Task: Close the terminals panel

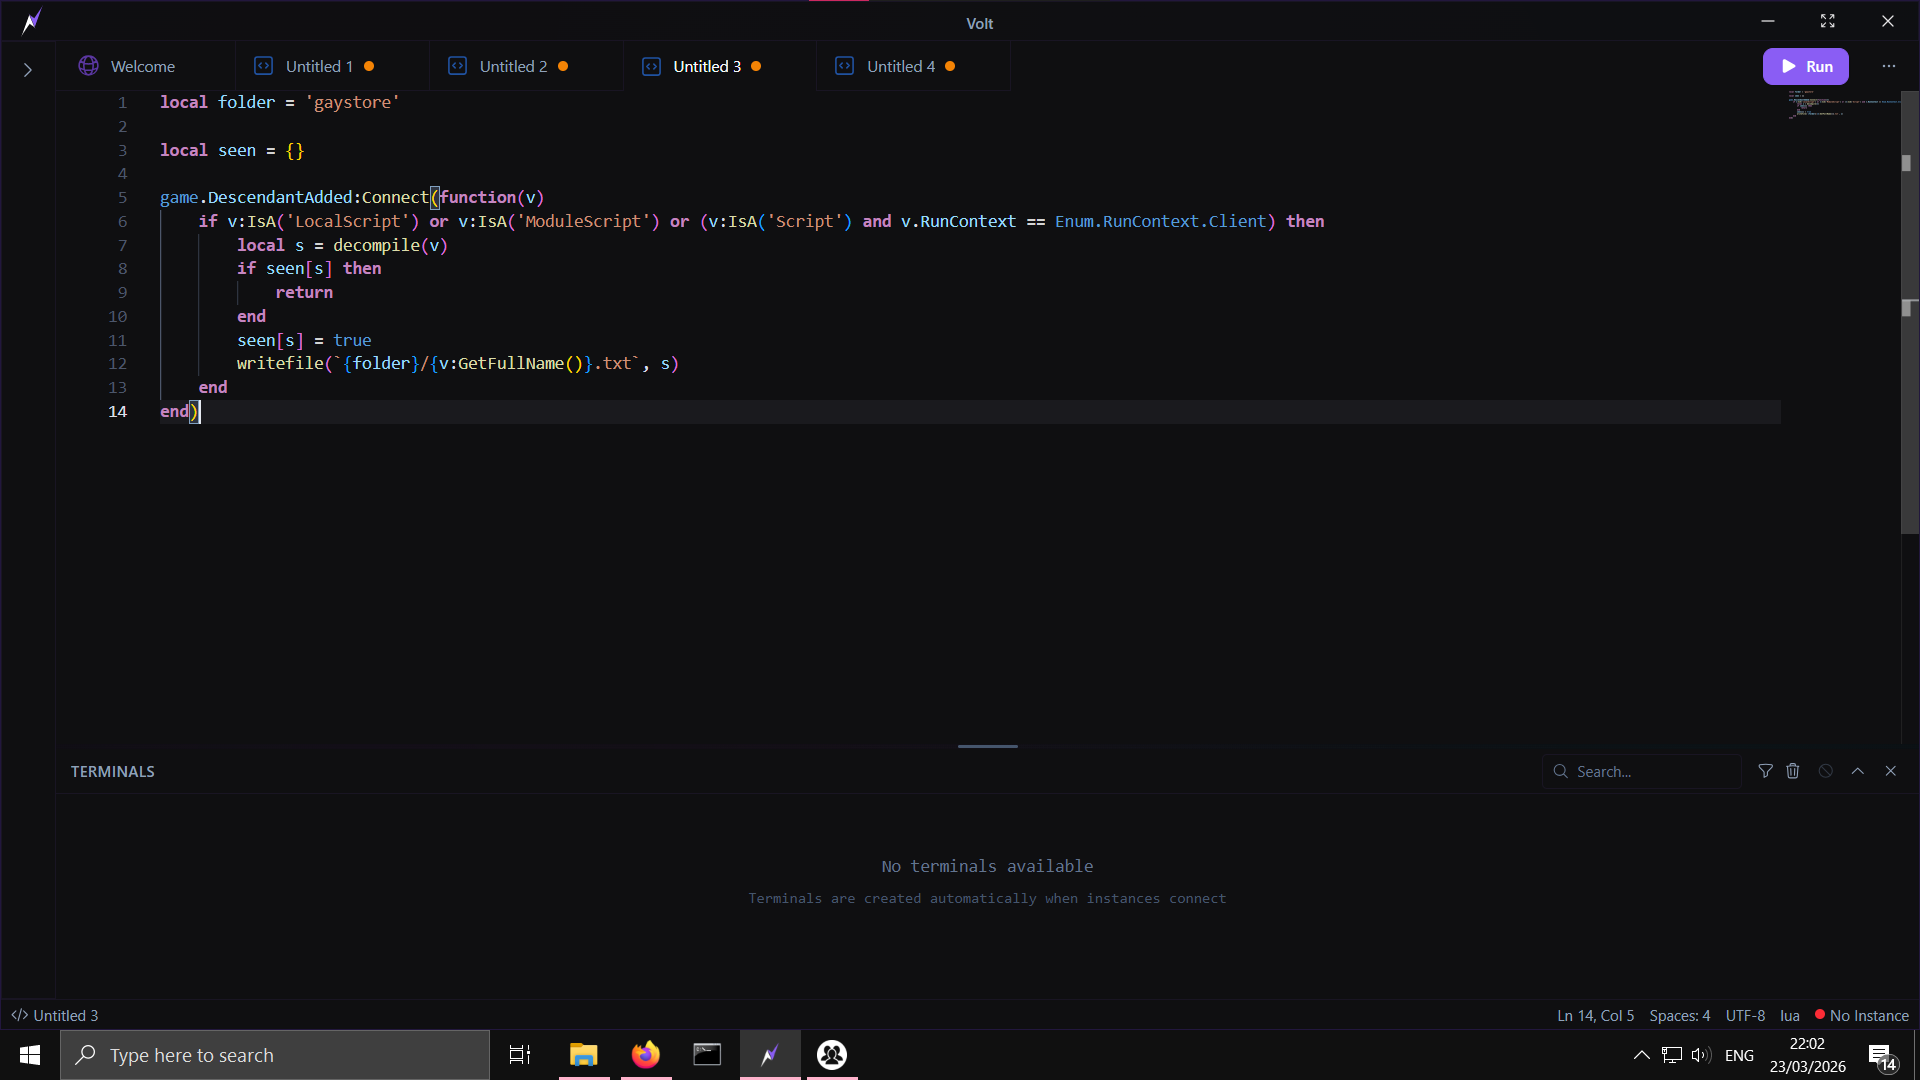Action: click(x=1890, y=771)
